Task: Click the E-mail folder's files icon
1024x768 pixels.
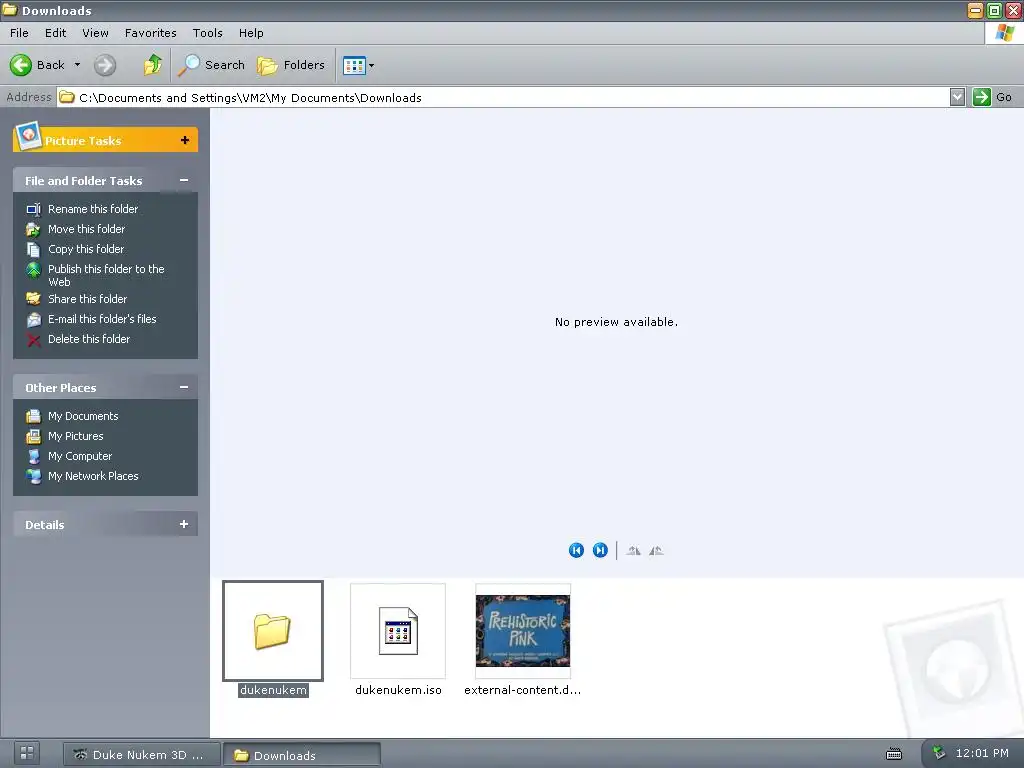Action: tap(33, 319)
